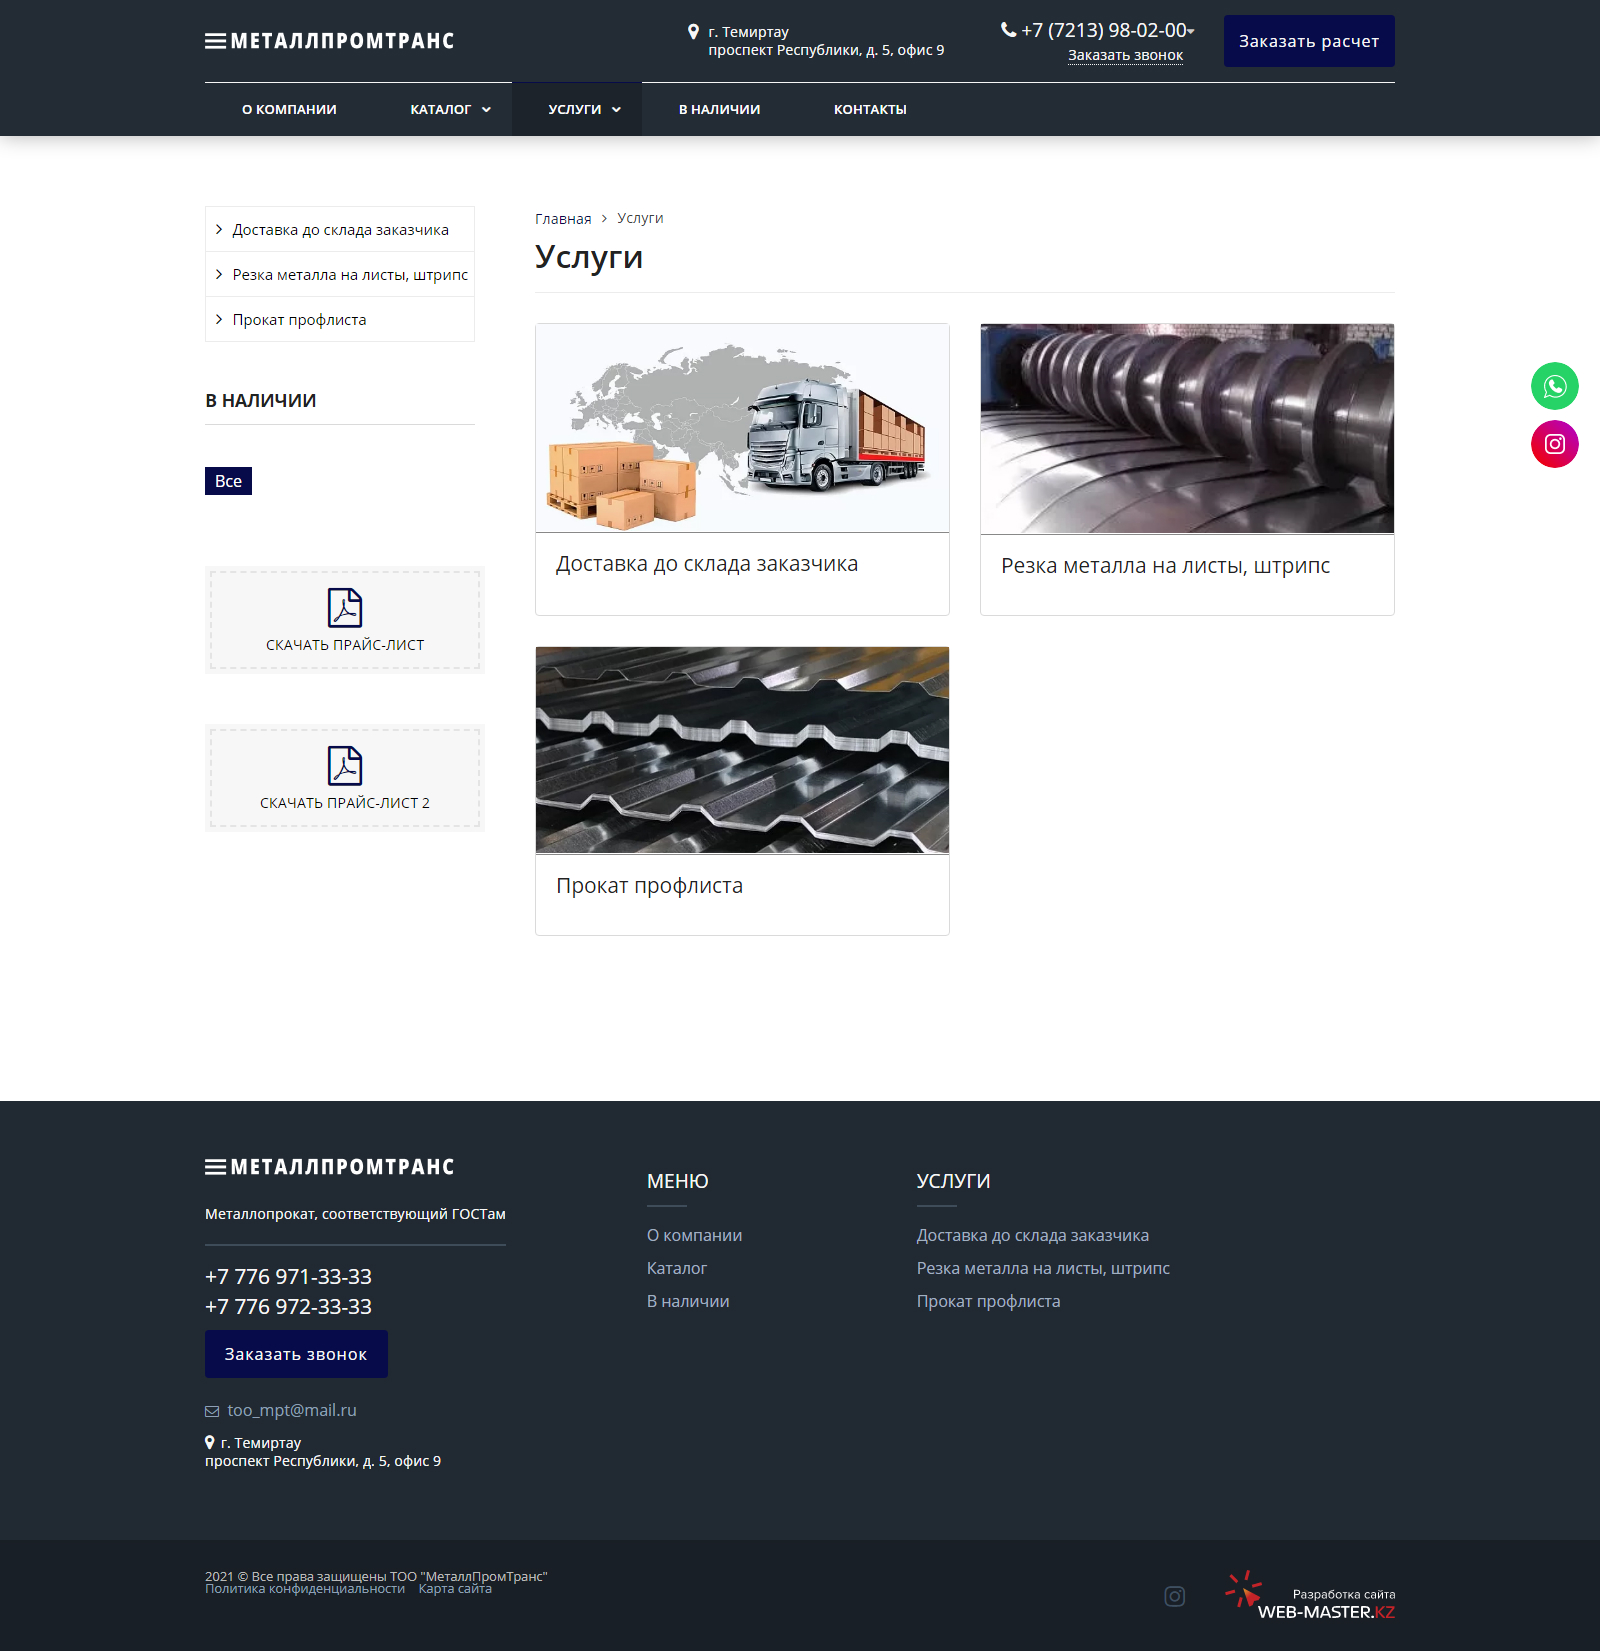Image resolution: width=1600 pixels, height=1651 pixels.
Task: Open Каталог menu item
Action: coord(440,109)
